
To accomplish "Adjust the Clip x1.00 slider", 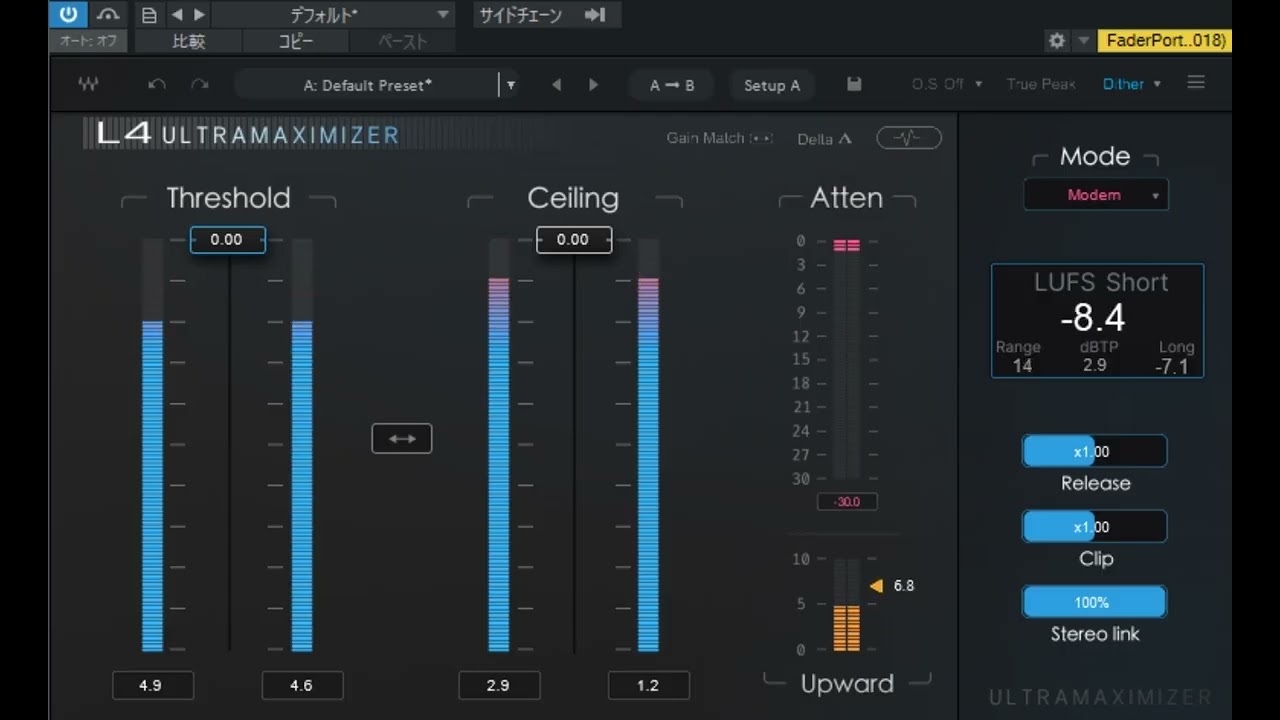I will tap(1094, 527).
